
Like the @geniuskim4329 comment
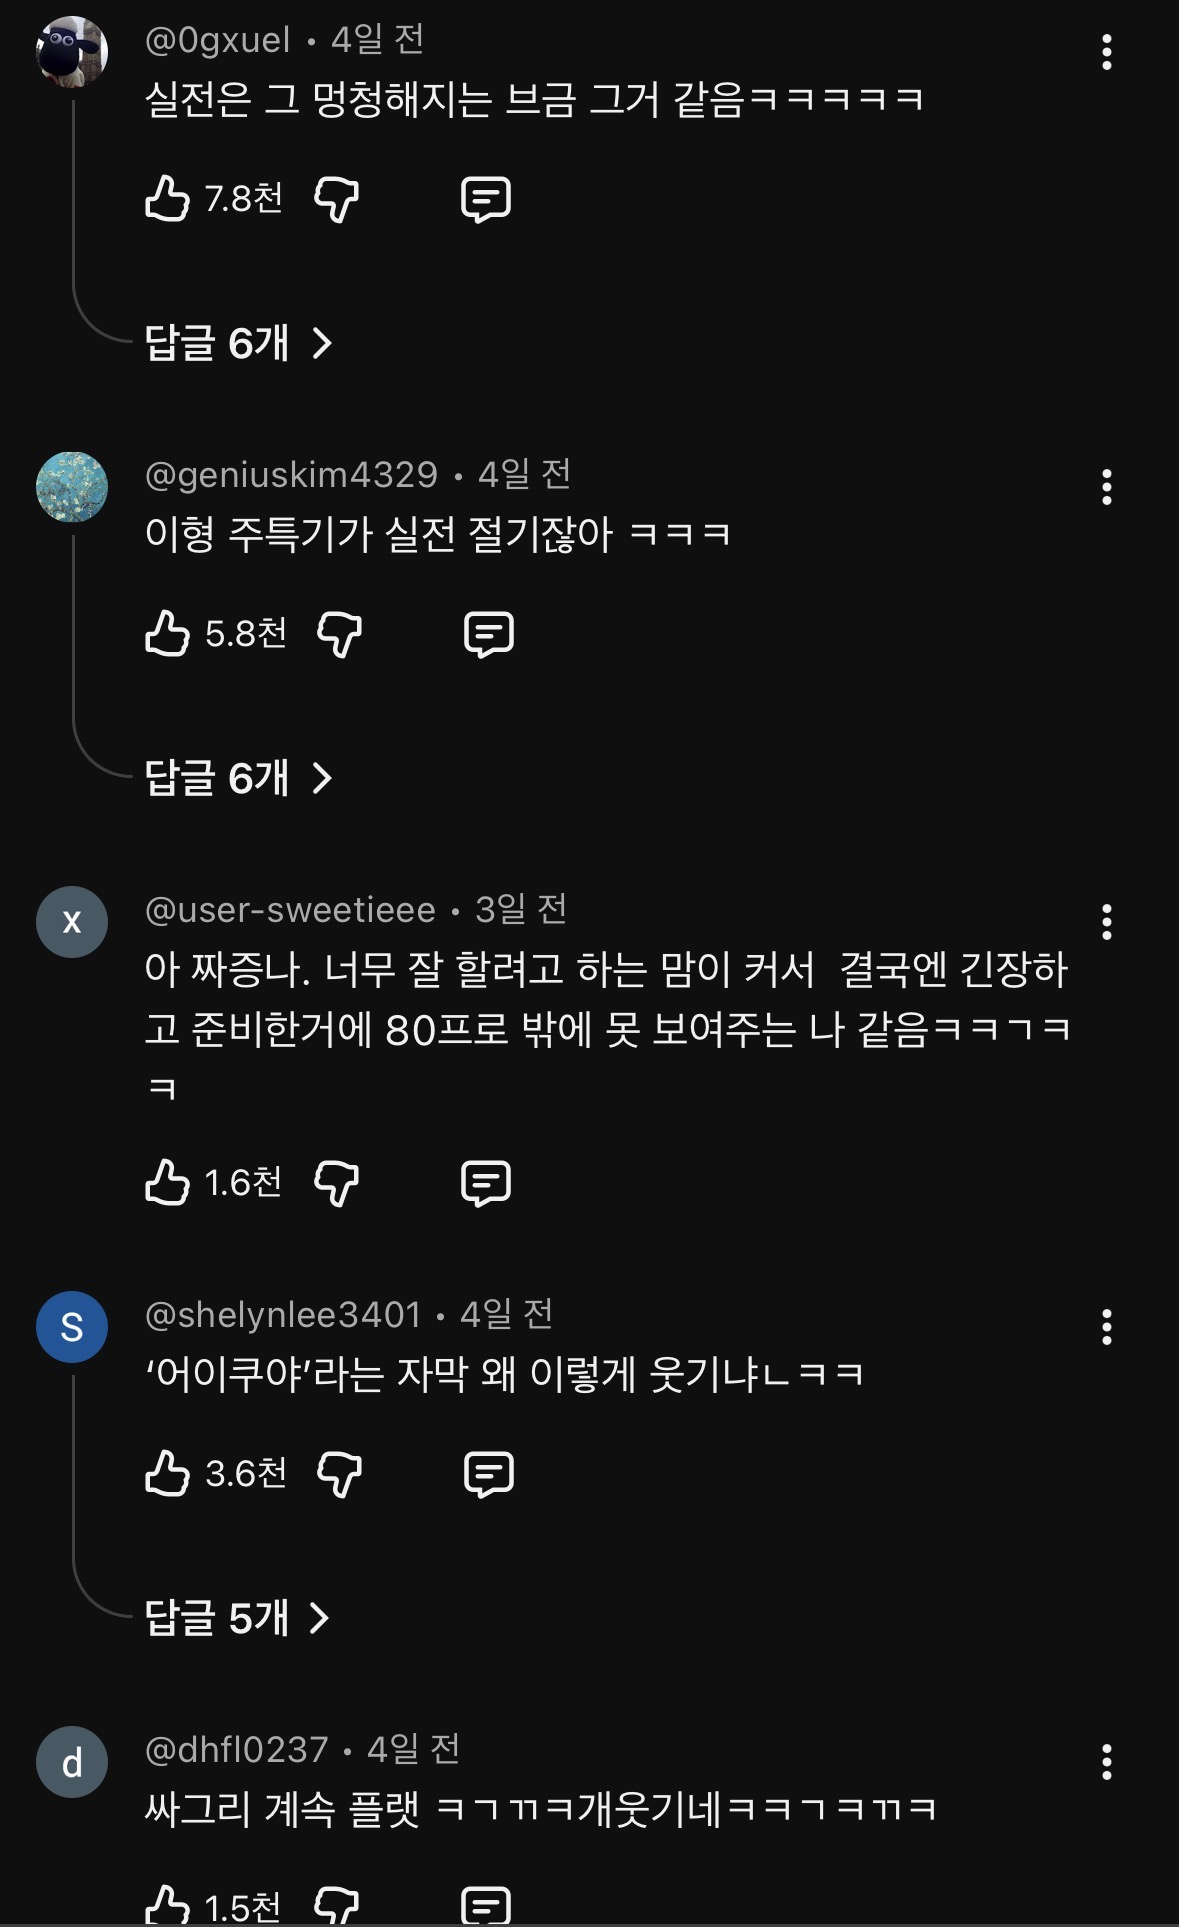click(x=168, y=633)
